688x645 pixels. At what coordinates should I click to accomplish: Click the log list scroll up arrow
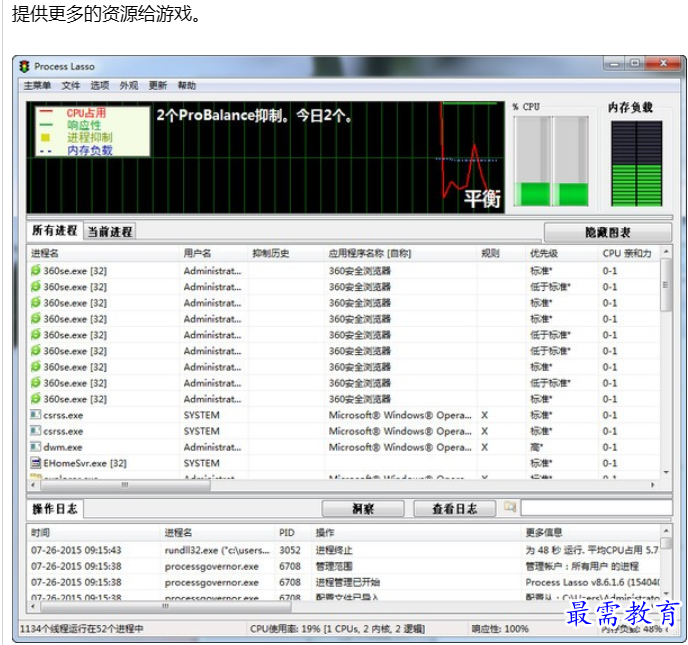click(x=666, y=530)
